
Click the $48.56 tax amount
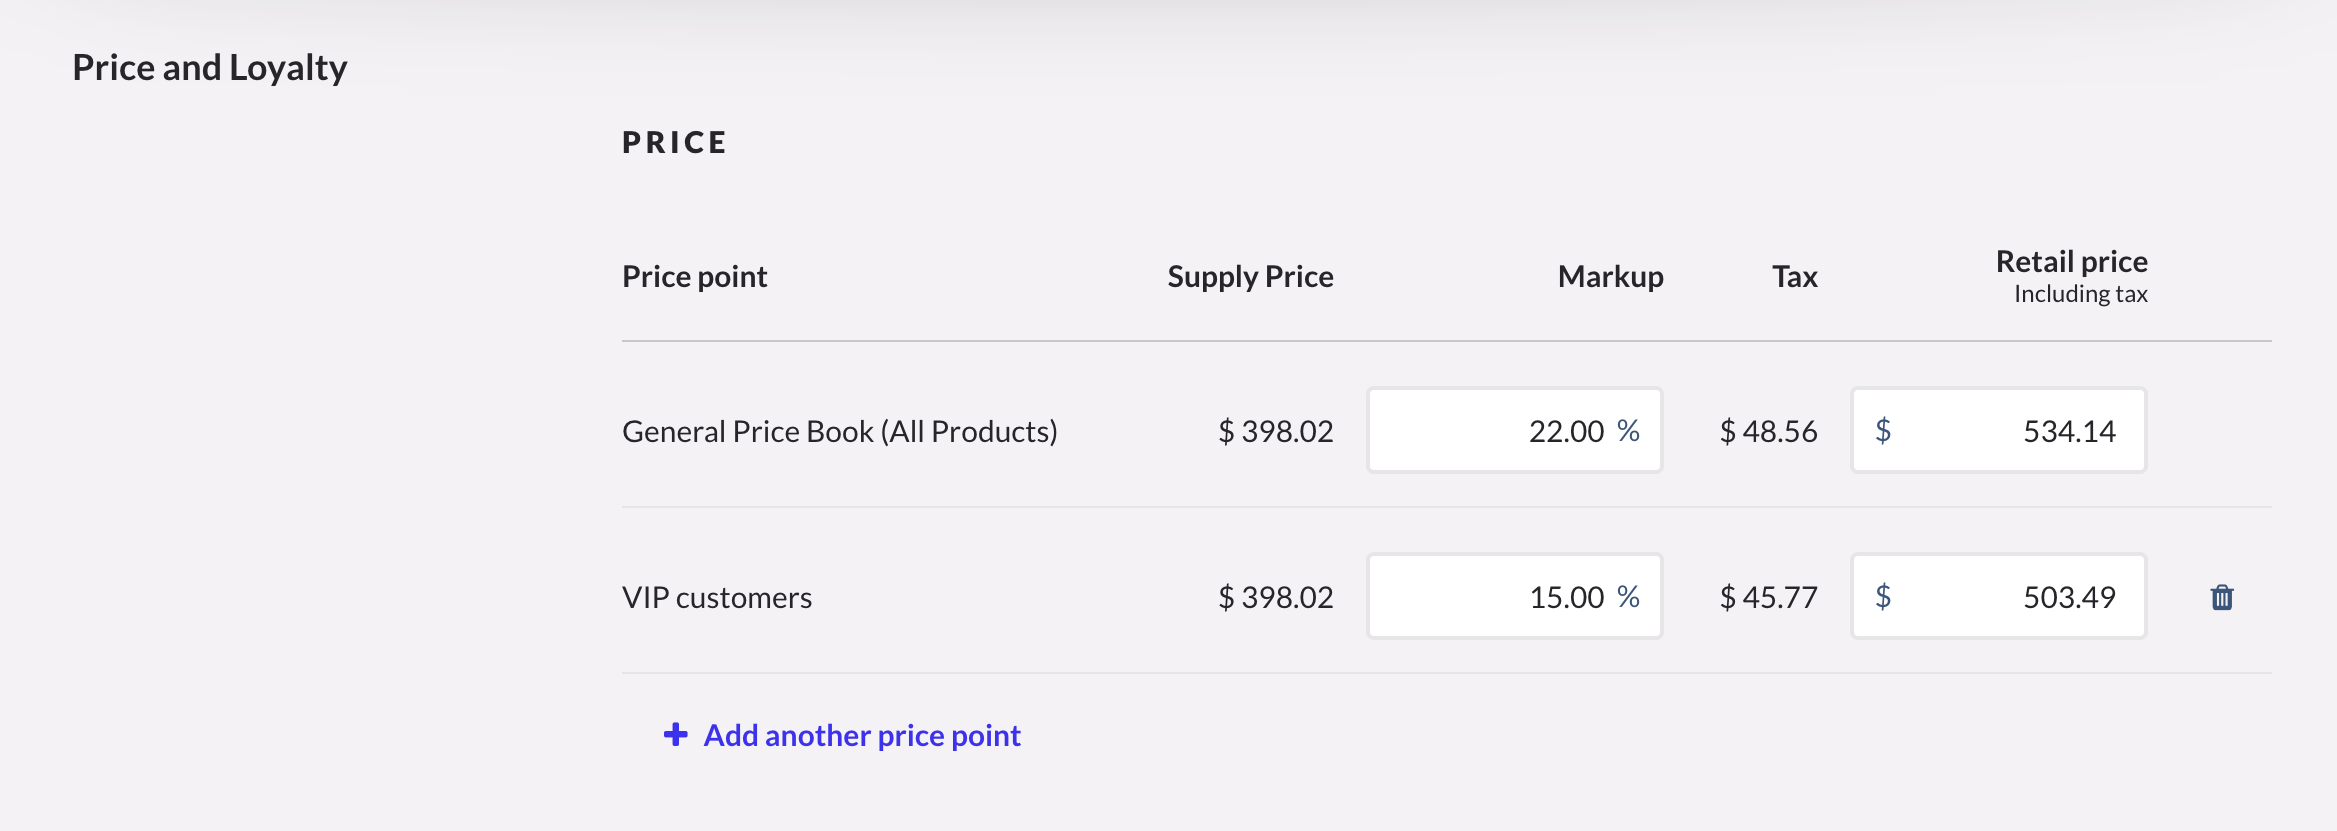1768,431
